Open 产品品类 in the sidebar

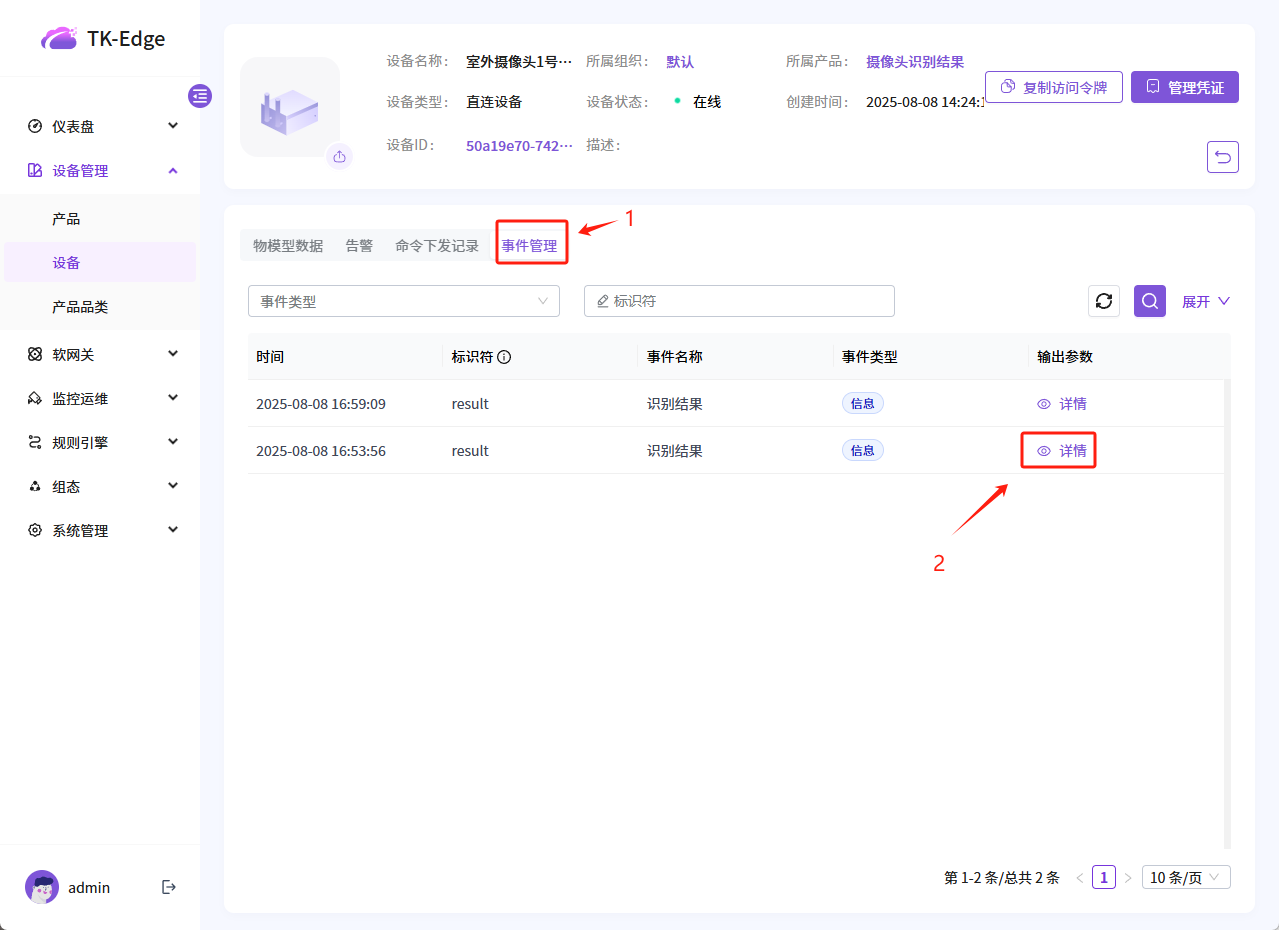80,307
